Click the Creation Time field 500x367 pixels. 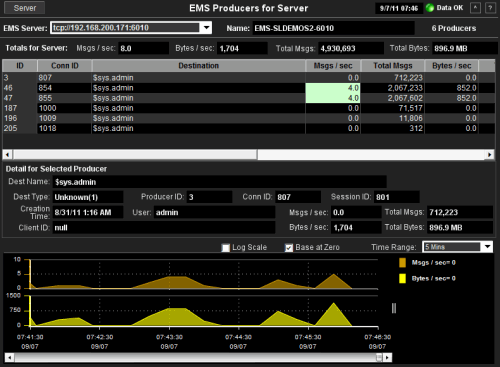click(x=88, y=212)
